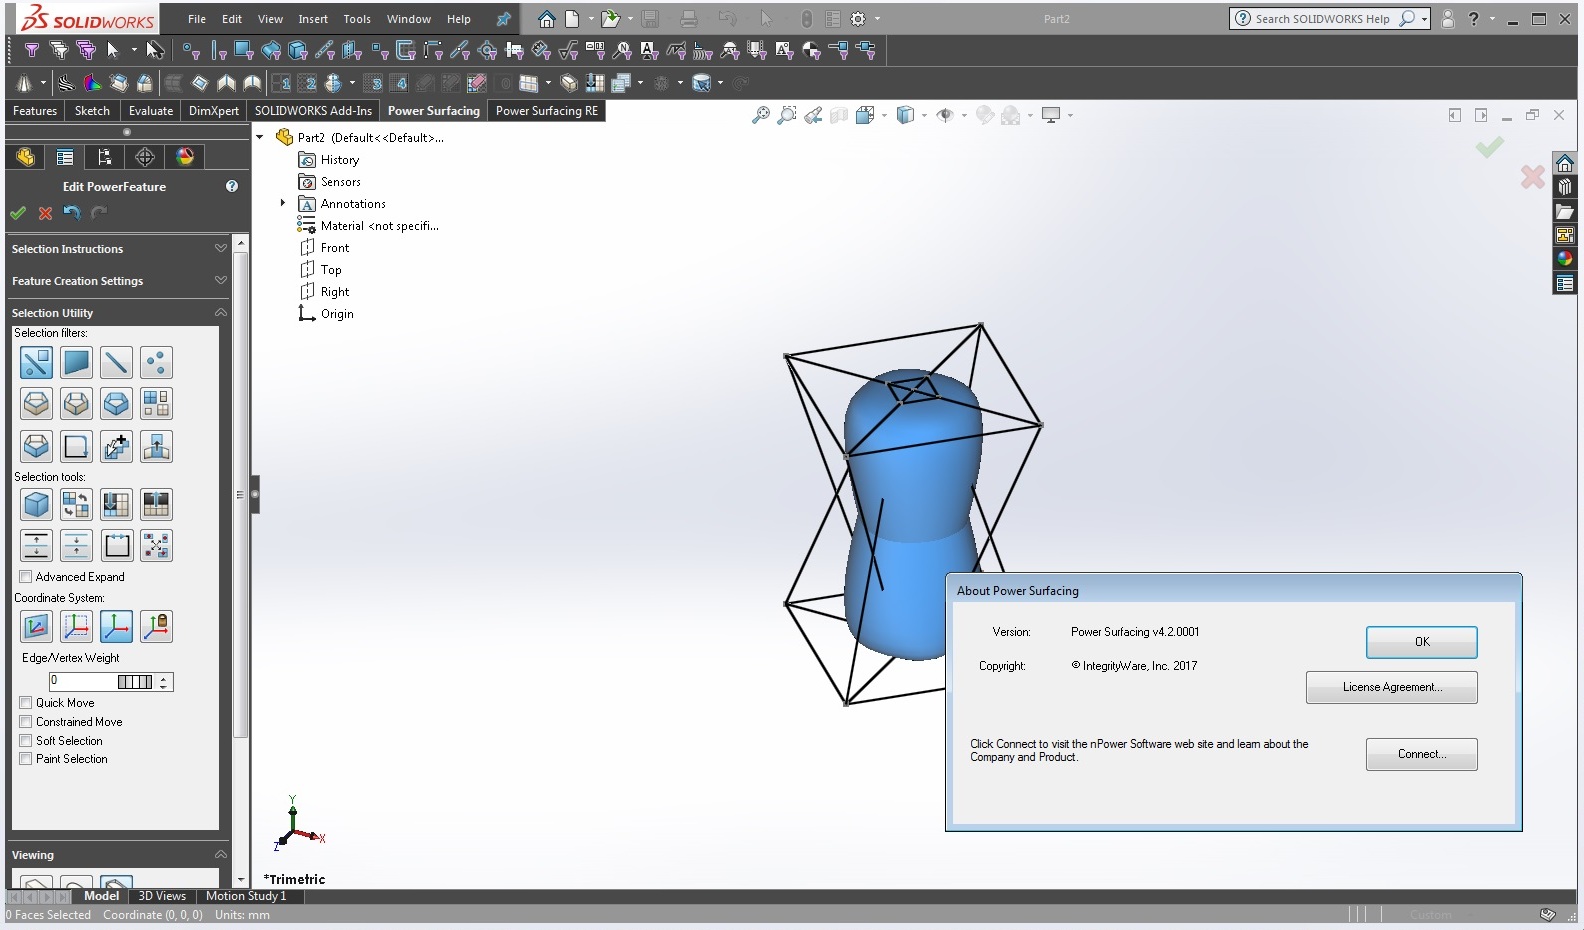1584x930 pixels.
Task: Open the Appearances color ball in task pane
Action: (x=1565, y=259)
